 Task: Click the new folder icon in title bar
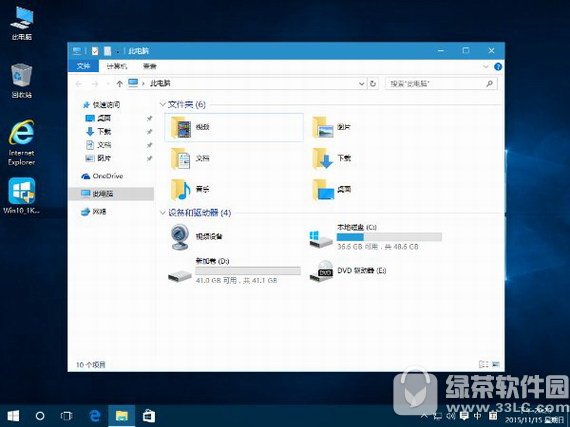coord(107,51)
